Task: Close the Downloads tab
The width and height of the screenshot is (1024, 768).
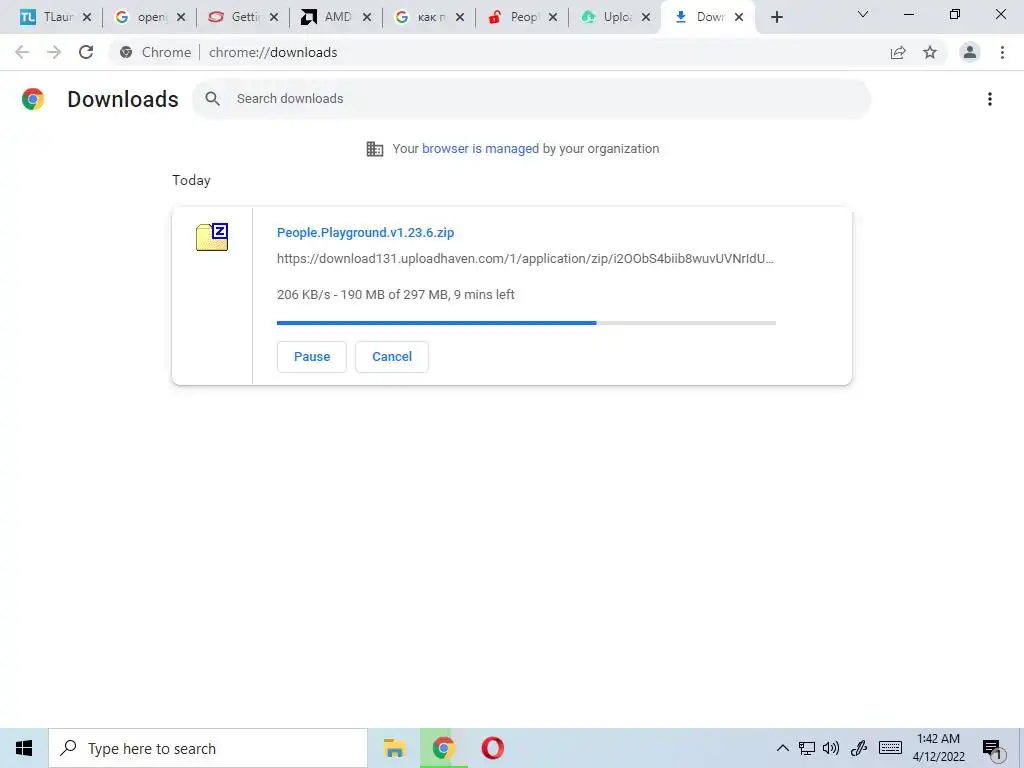Action: tap(739, 17)
